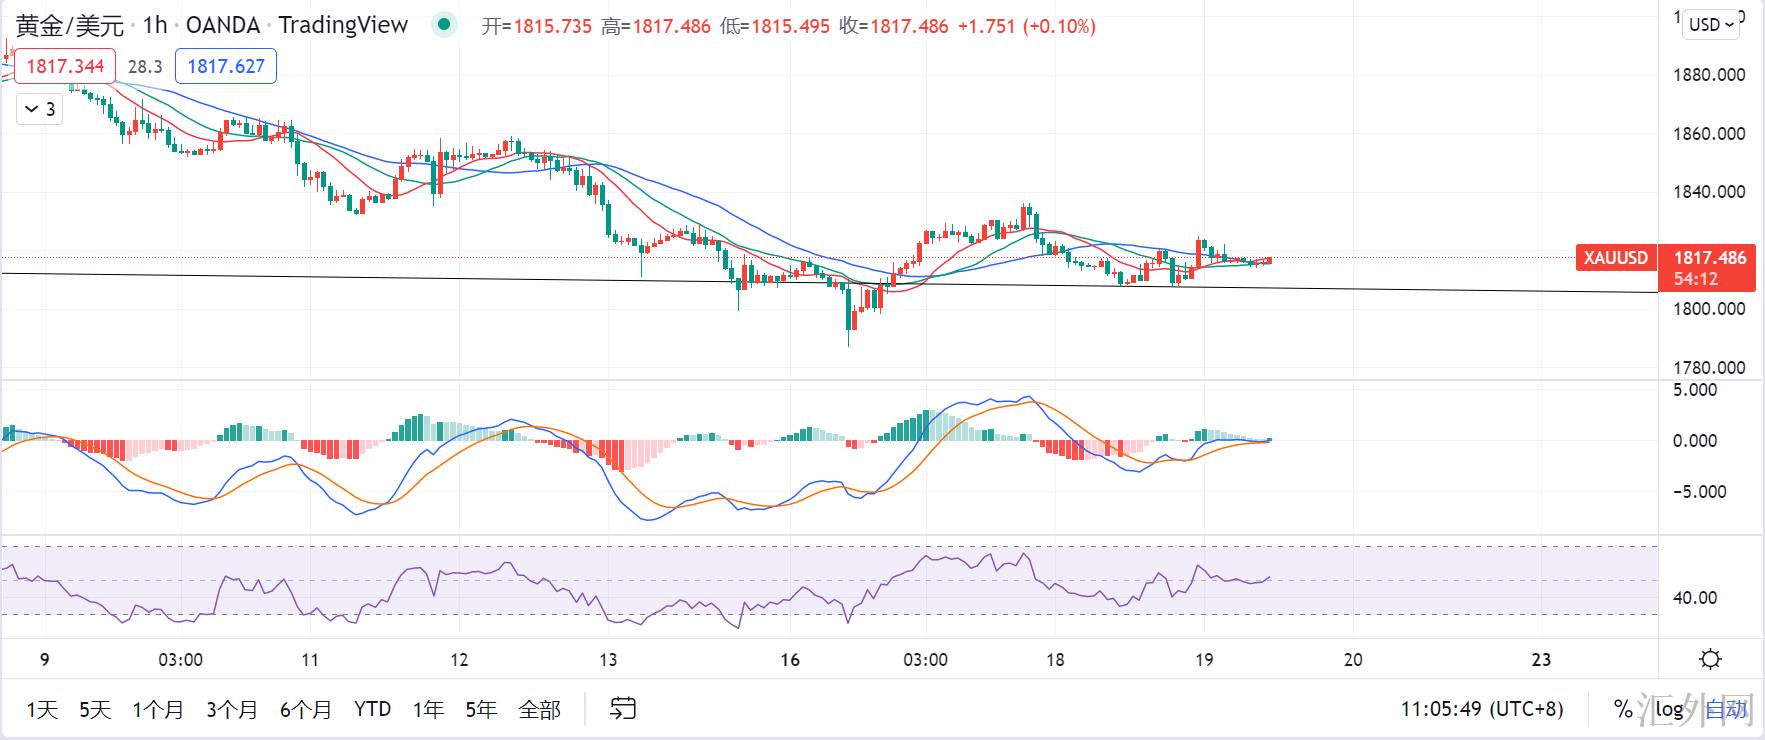Show 全部 time range data

click(x=539, y=709)
